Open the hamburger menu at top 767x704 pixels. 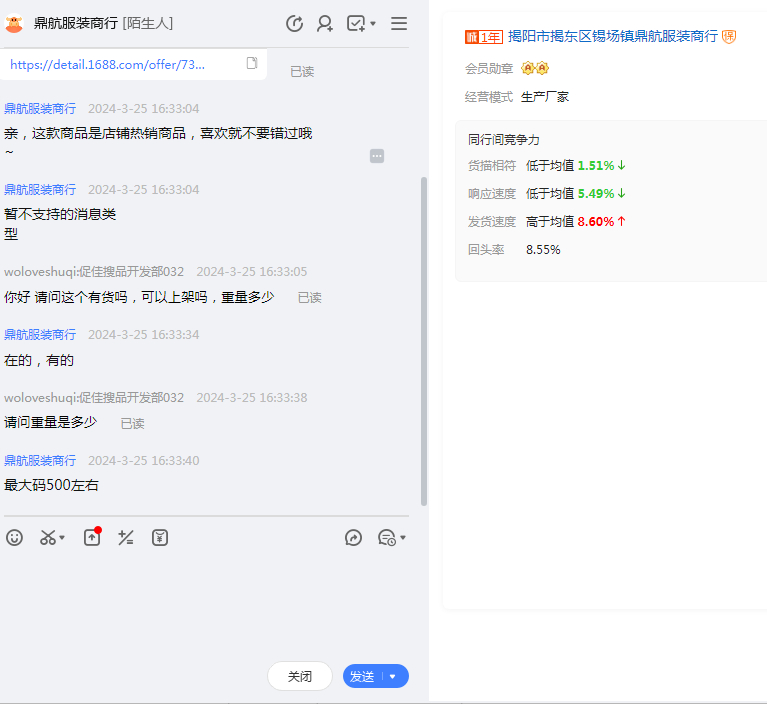pos(399,23)
